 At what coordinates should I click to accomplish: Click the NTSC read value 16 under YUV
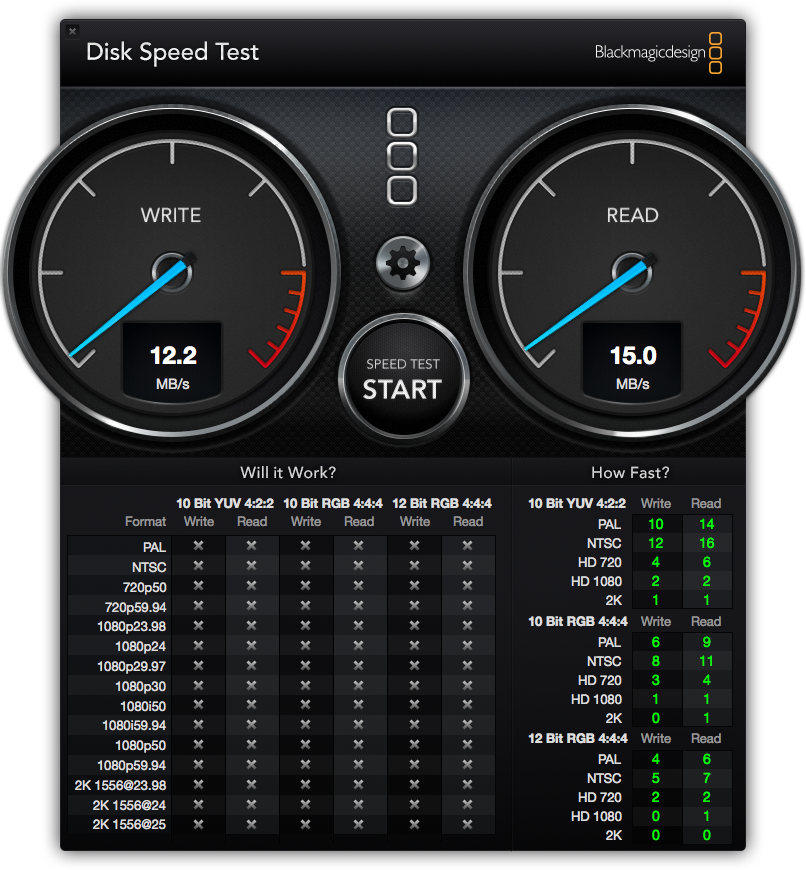[707, 543]
